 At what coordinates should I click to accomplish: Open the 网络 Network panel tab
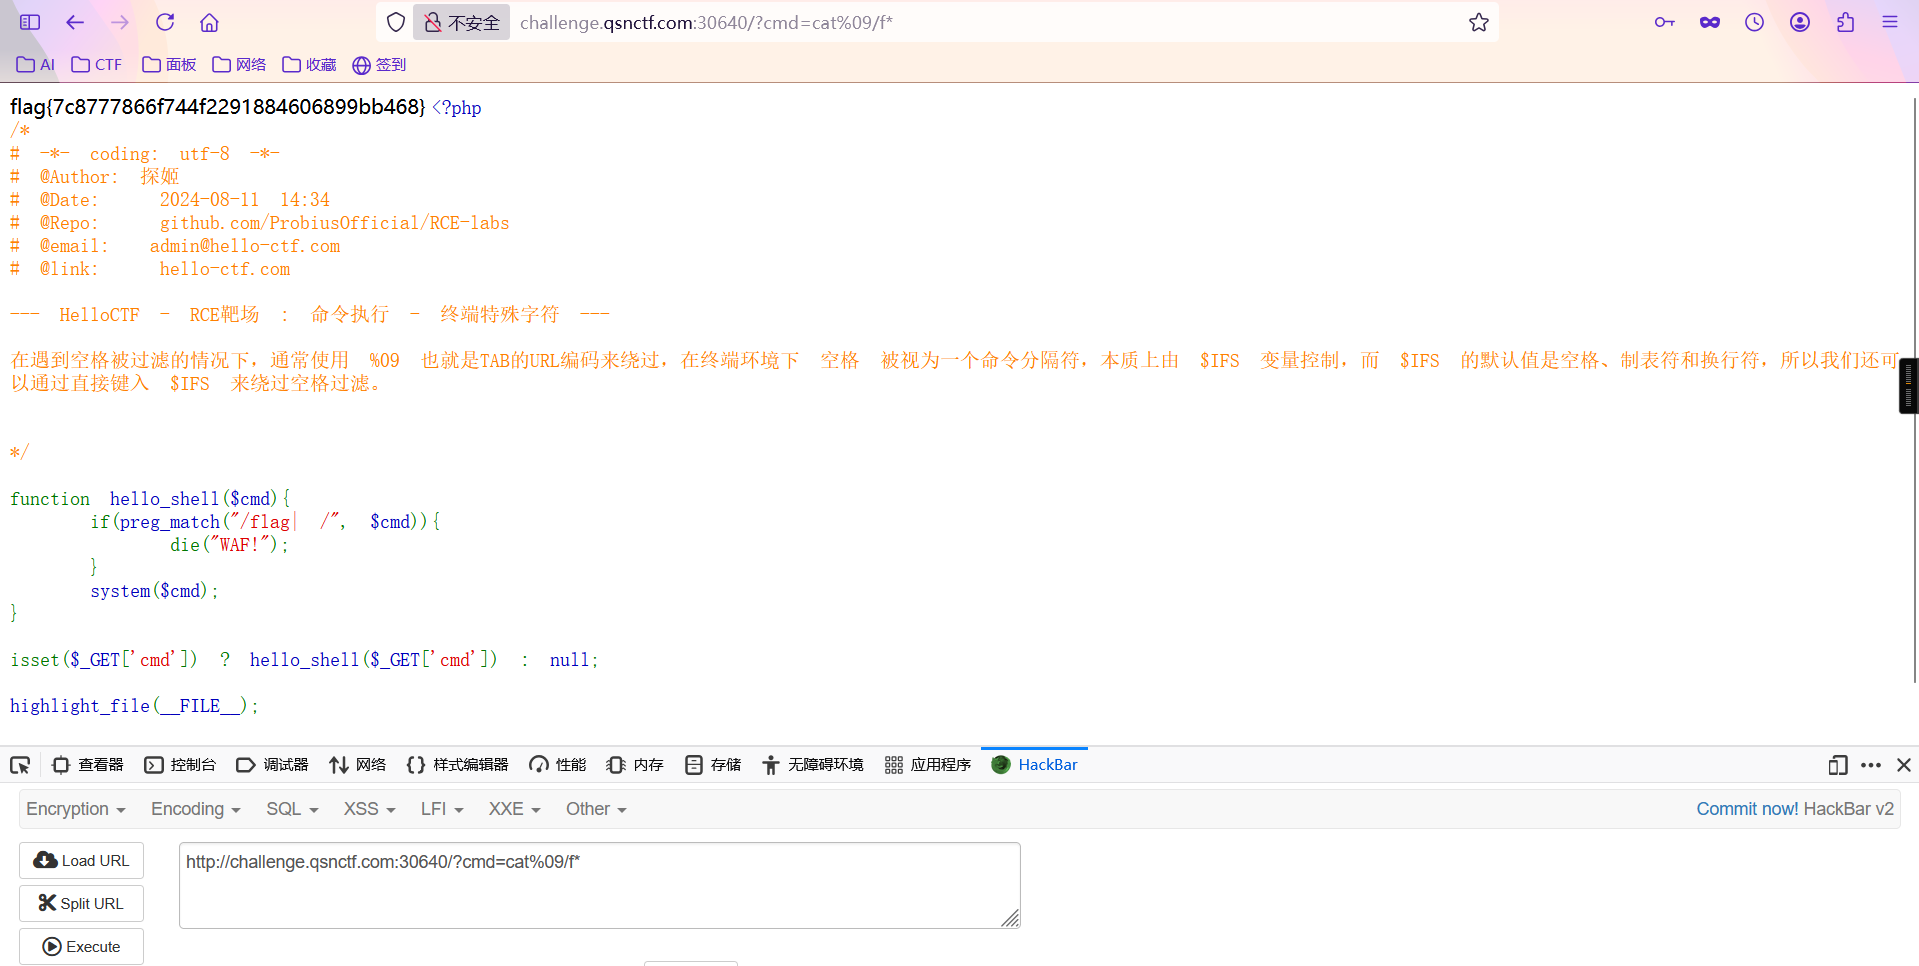coord(357,764)
